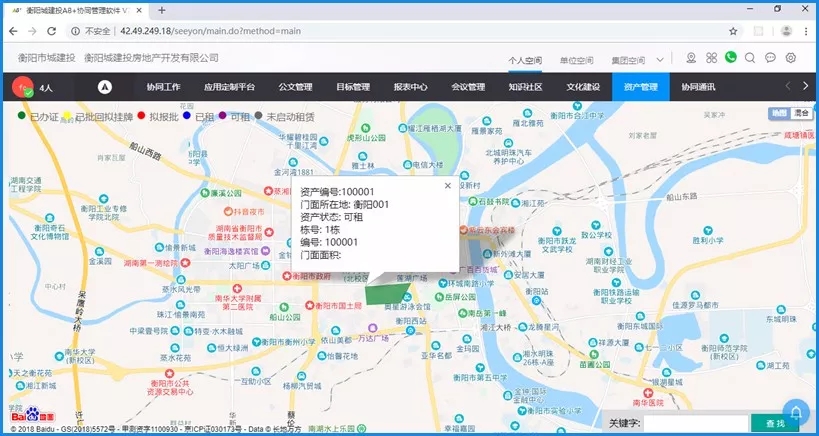Click the 关键字 keyword input field

coord(696,423)
